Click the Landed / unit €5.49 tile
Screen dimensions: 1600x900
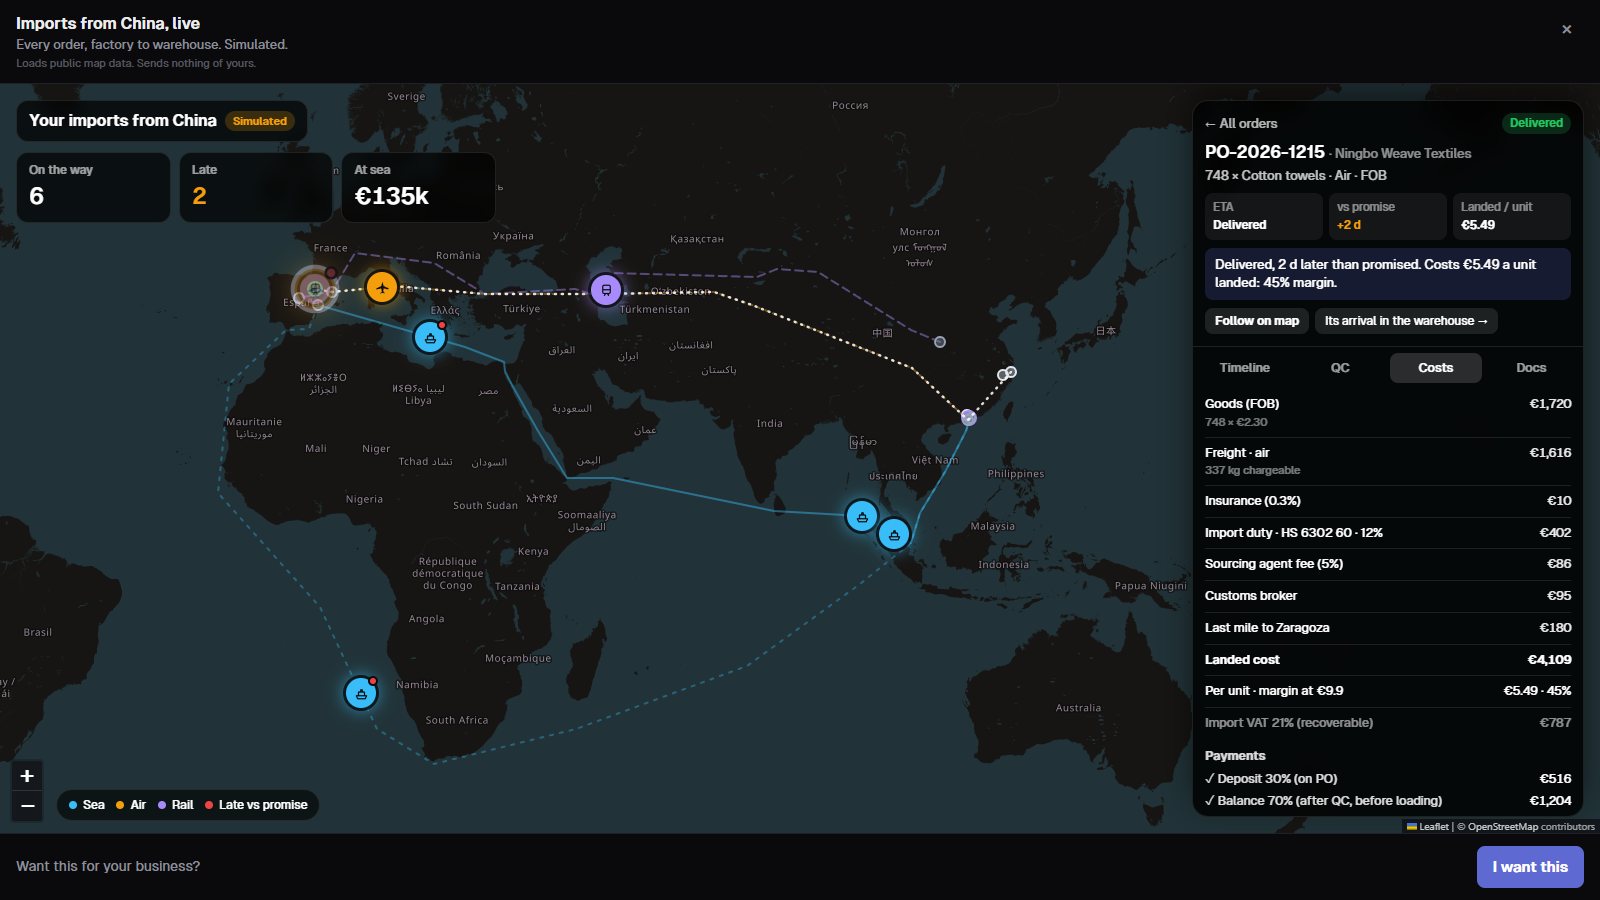coord(1511,216)
